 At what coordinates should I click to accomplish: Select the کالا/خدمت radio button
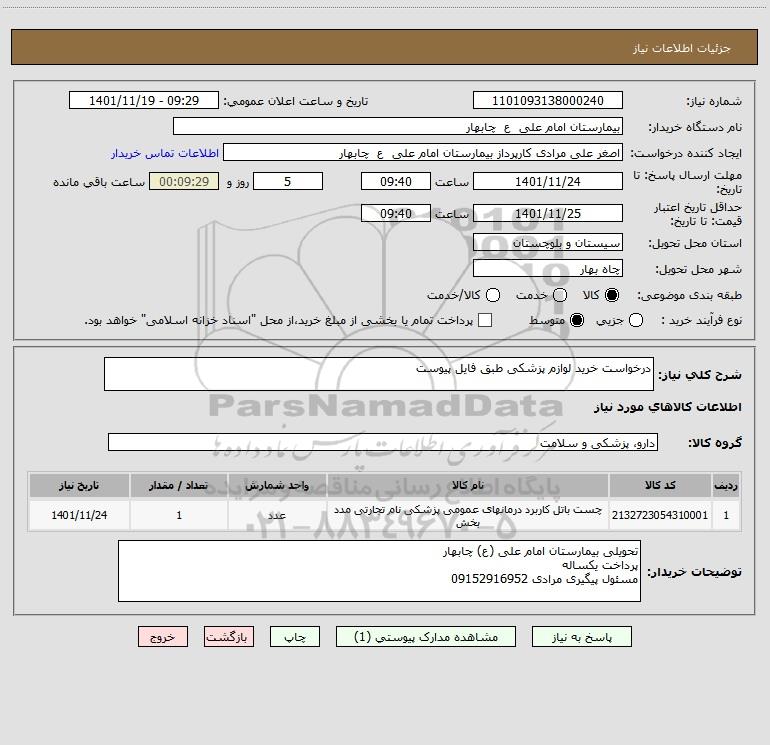[x=493, y=295]
